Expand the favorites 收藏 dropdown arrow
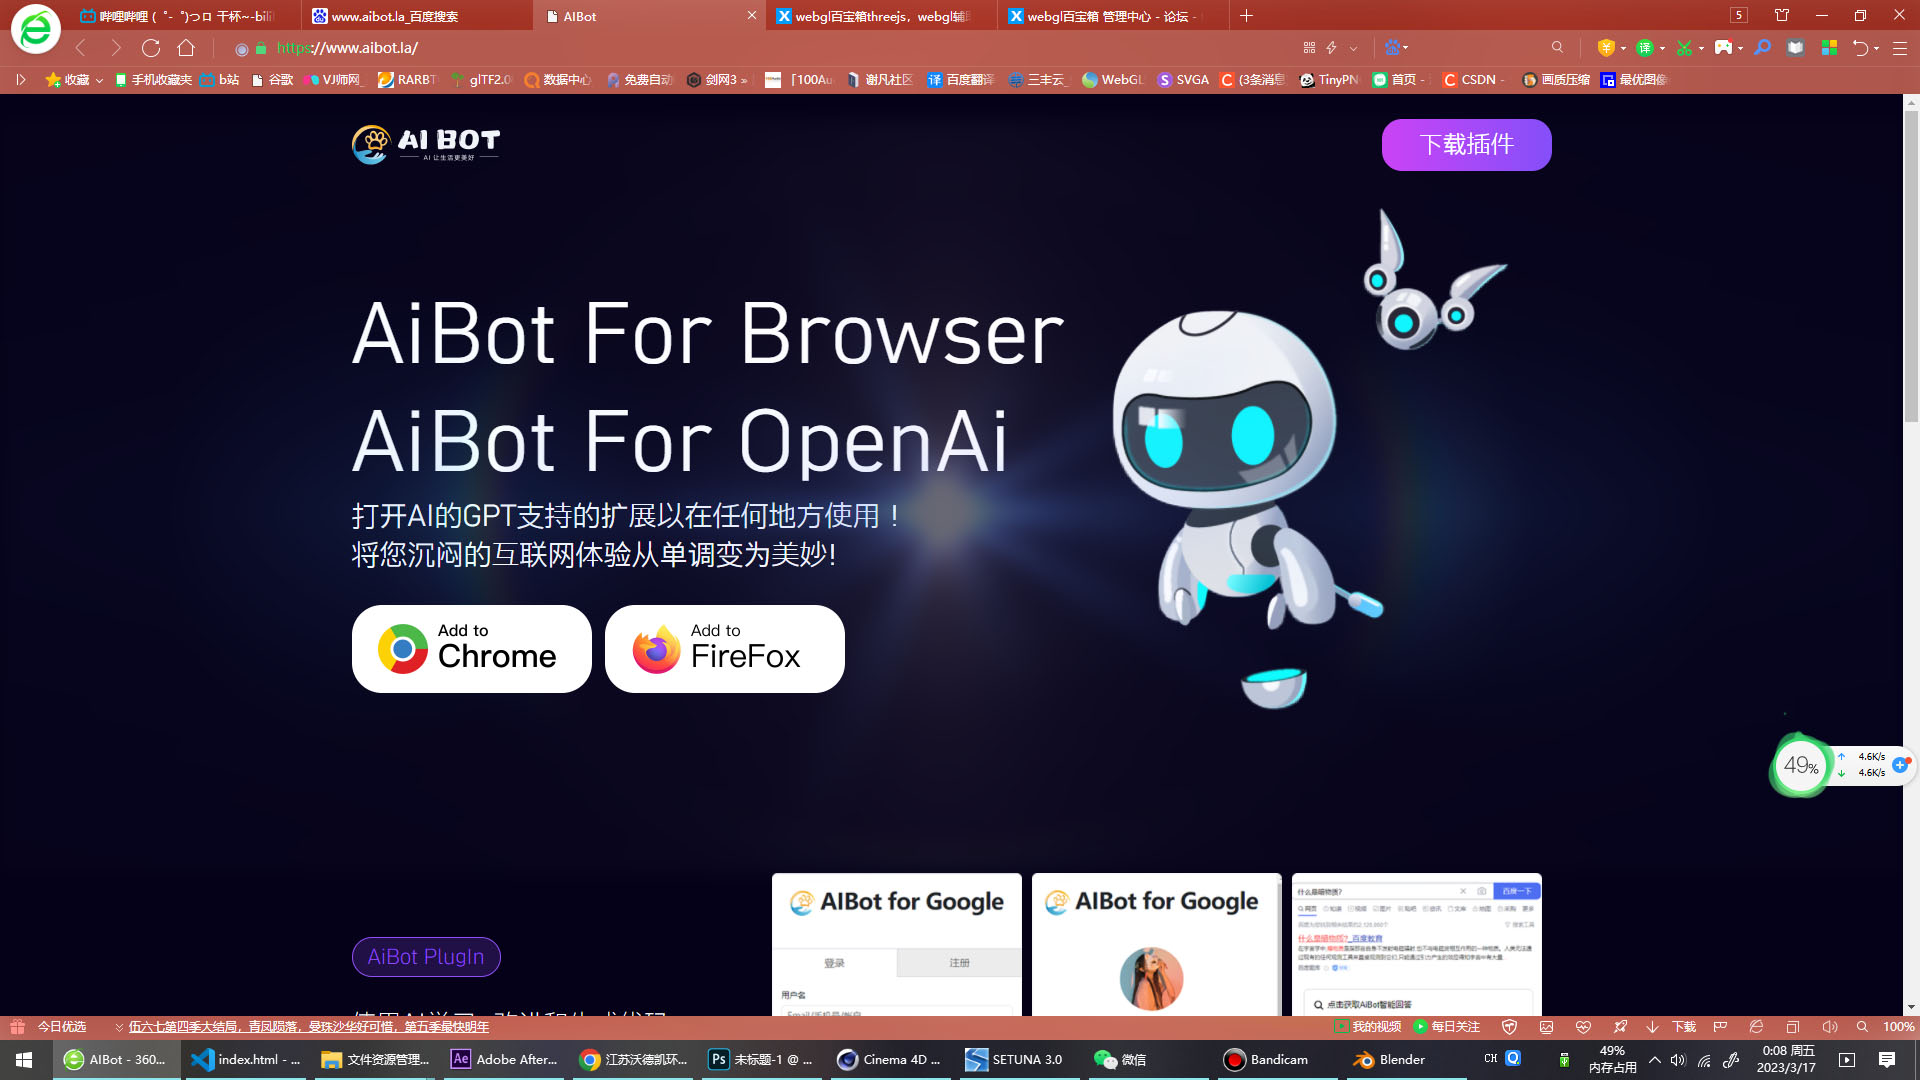The width and height of the screenshot is (1920, 1080). pos(99,80)
